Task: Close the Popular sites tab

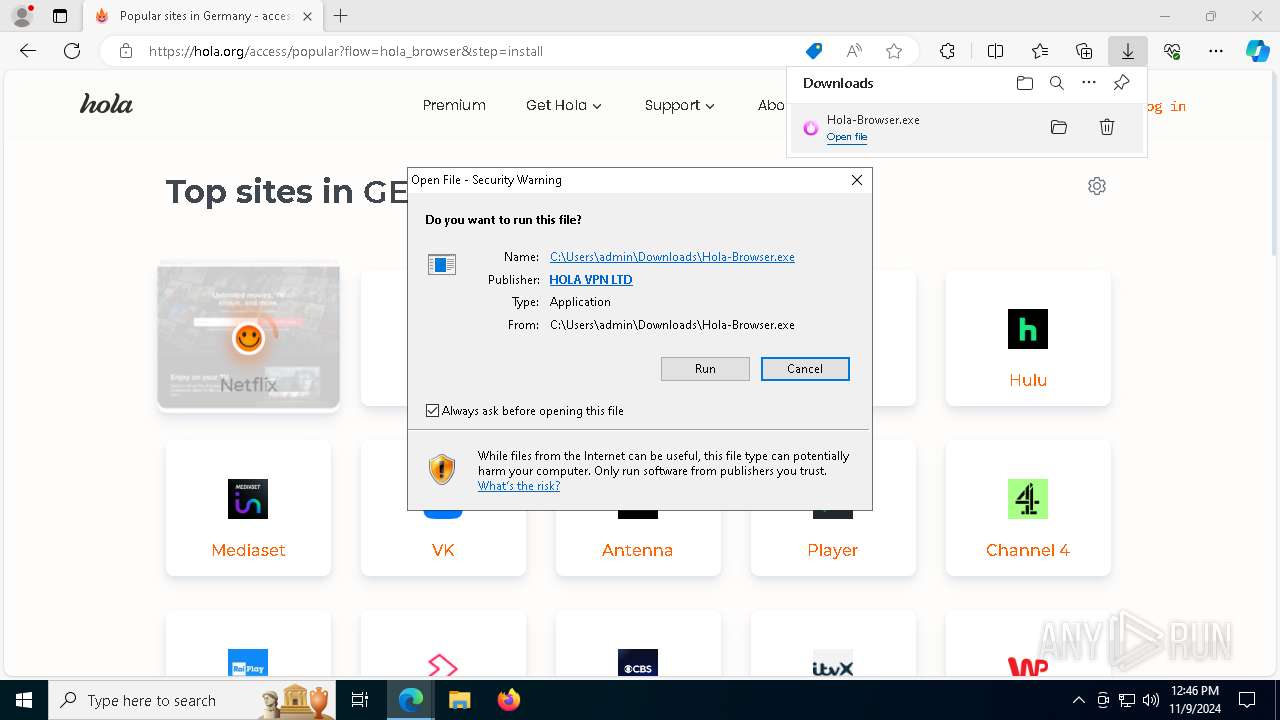Action: [307, 16]
